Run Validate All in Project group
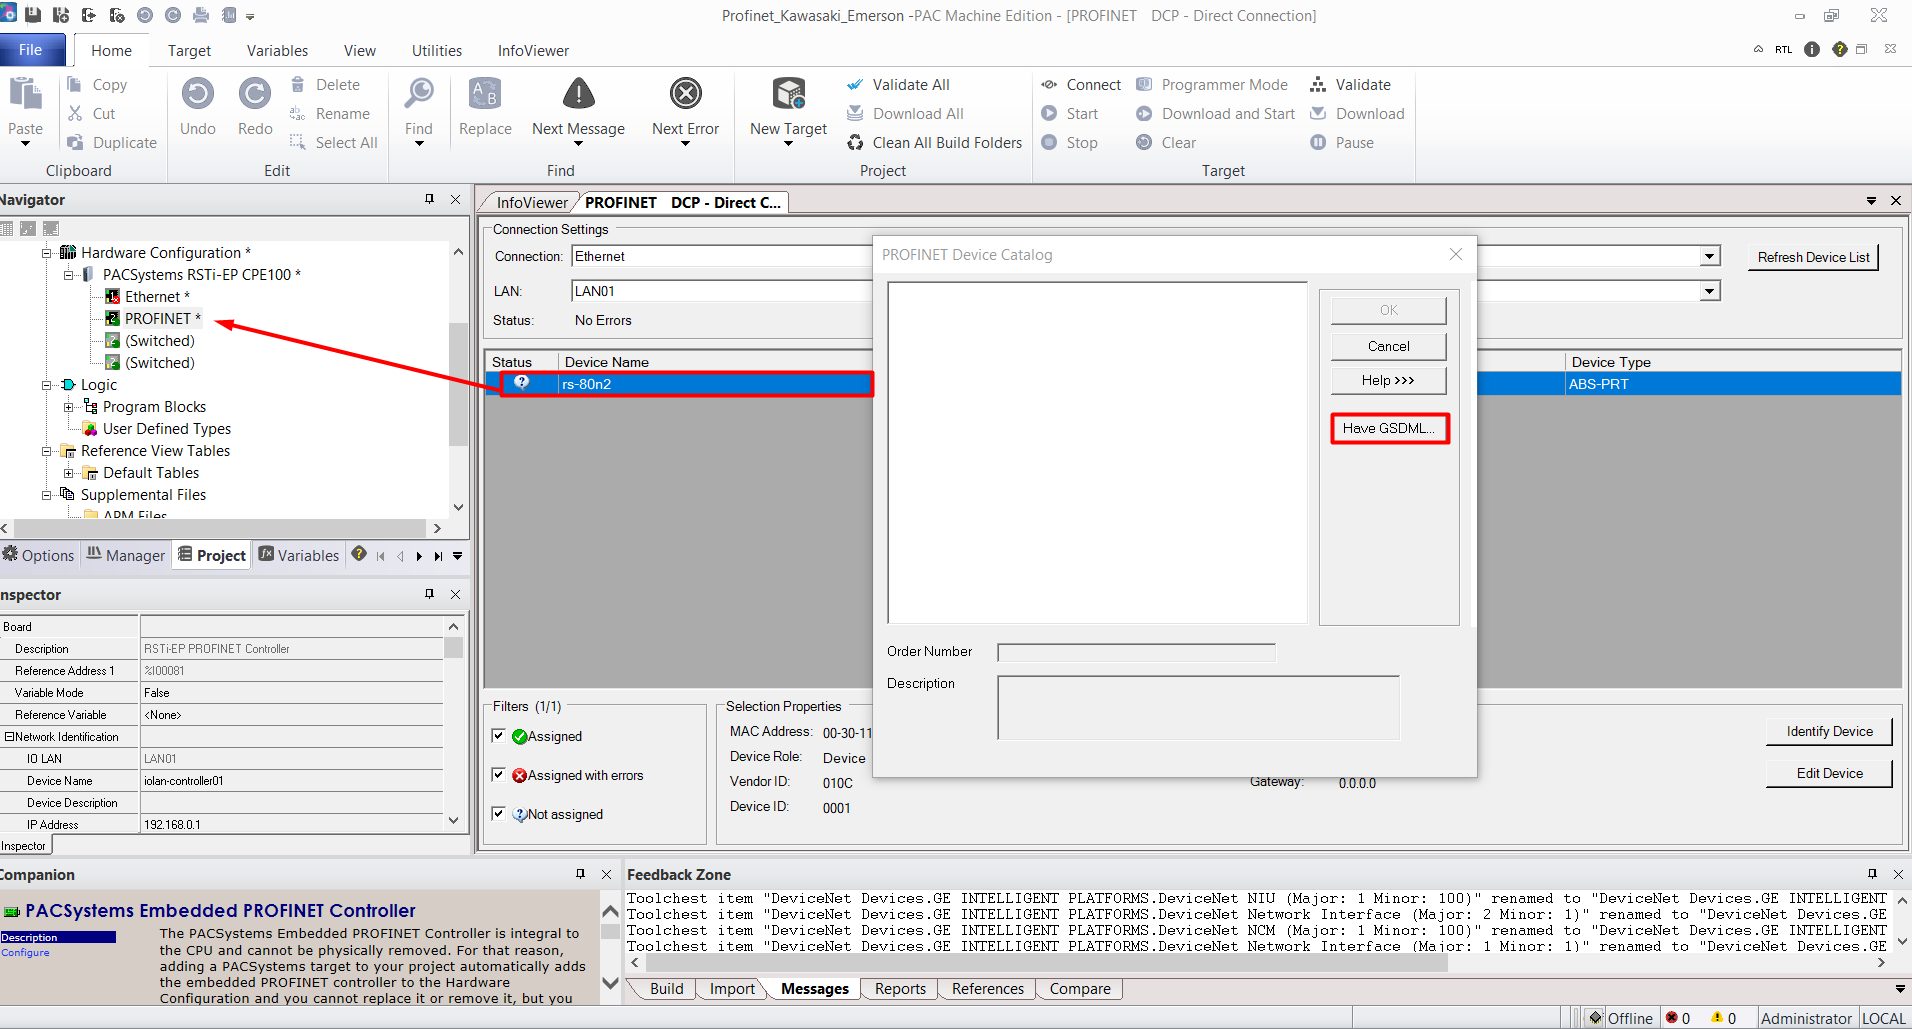The height and width of the screenshot is (1029, 1912). tap(899, 85)
